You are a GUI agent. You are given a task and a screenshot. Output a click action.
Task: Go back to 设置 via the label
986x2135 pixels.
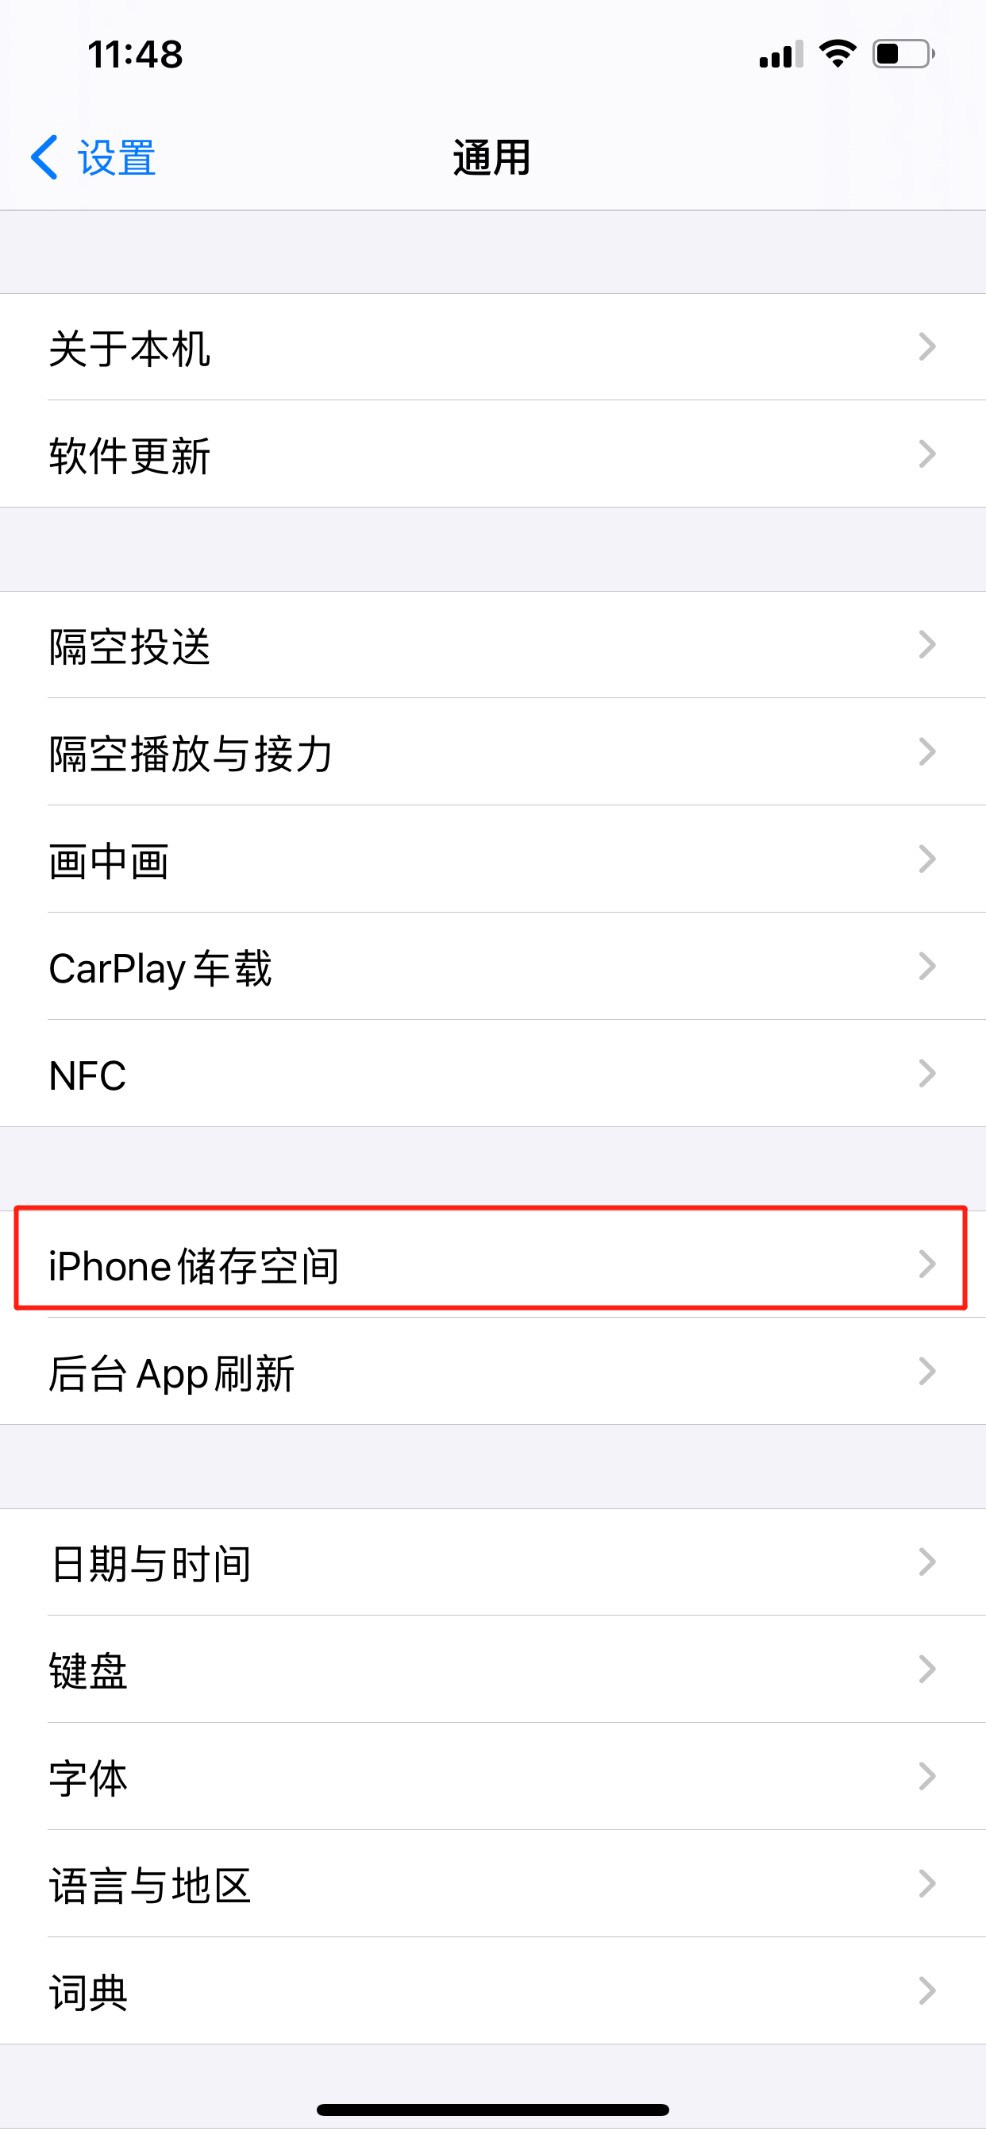(x=117, y=158)
